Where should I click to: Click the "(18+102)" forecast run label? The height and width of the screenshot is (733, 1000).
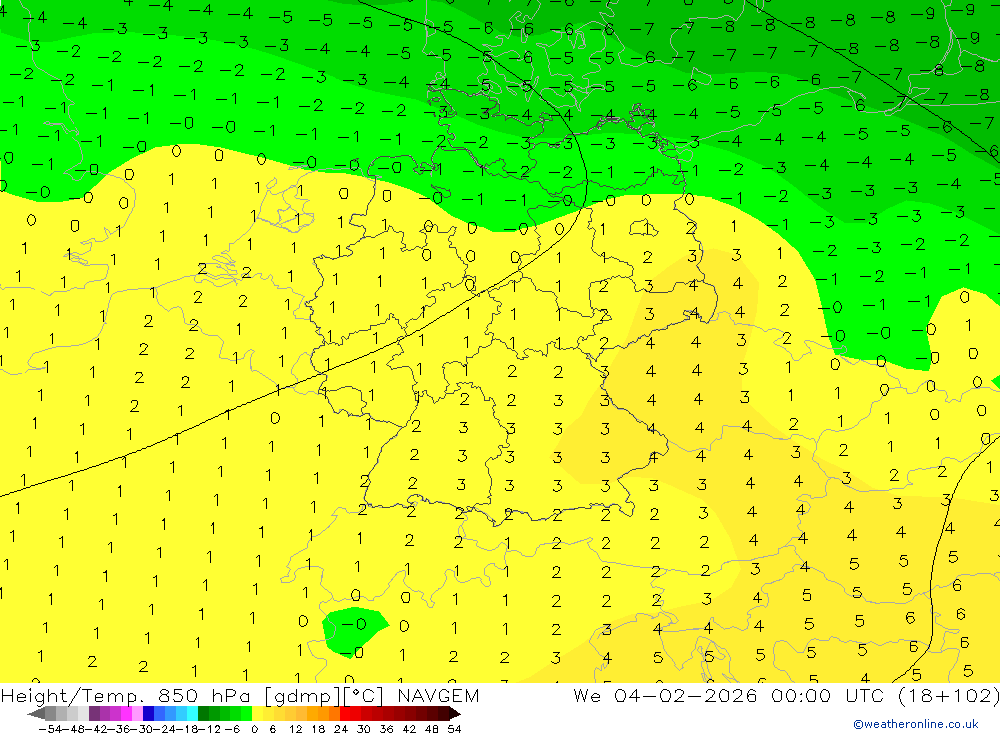coord(949,695)
